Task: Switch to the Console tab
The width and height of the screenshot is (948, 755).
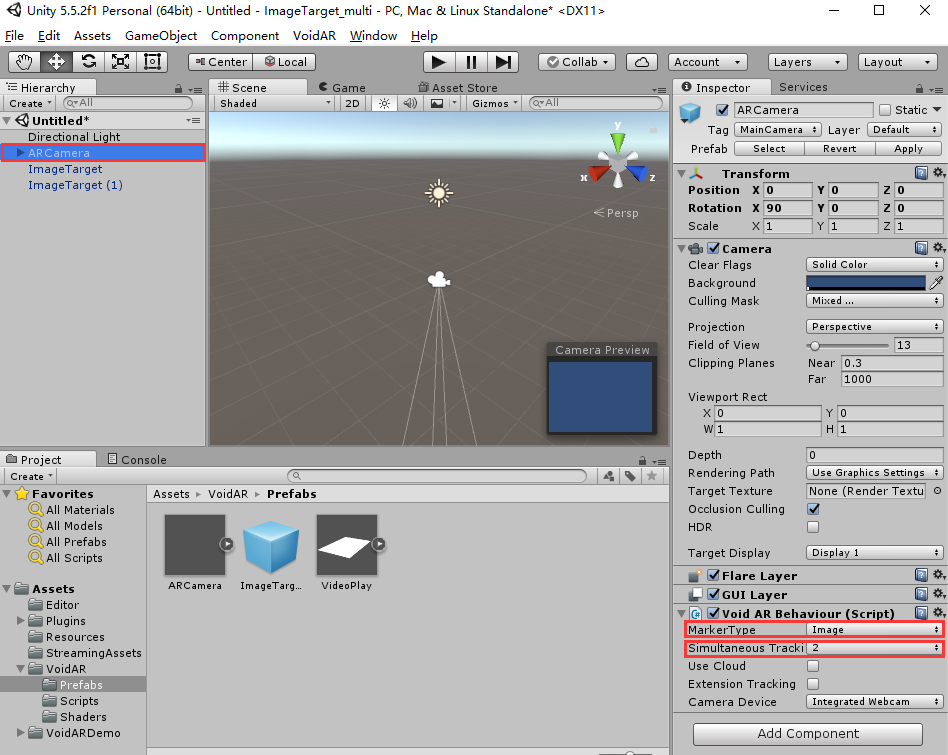Action: 137,459
